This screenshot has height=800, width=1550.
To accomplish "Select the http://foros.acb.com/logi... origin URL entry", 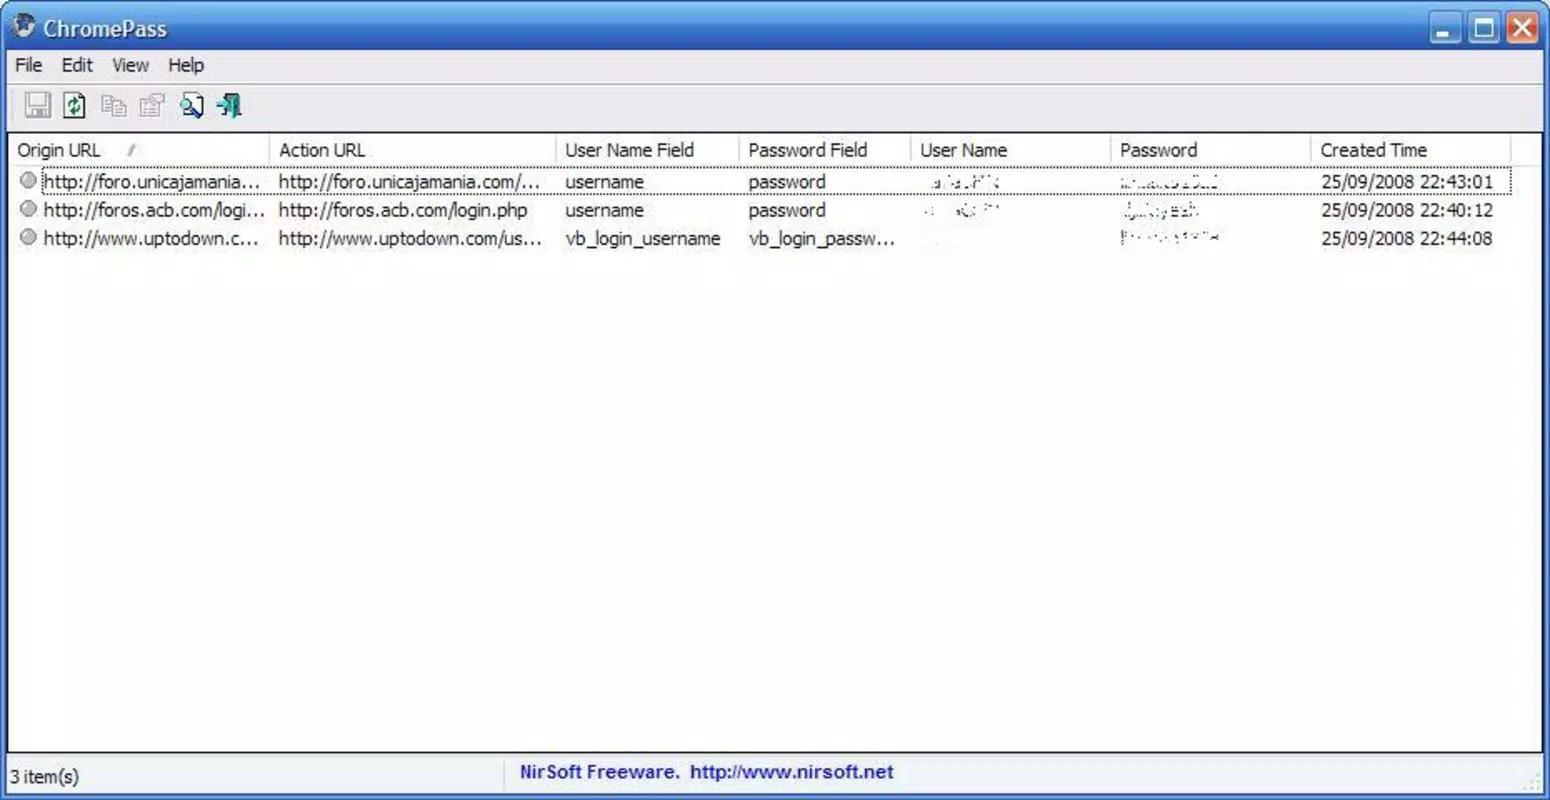I will click(154, 210).
